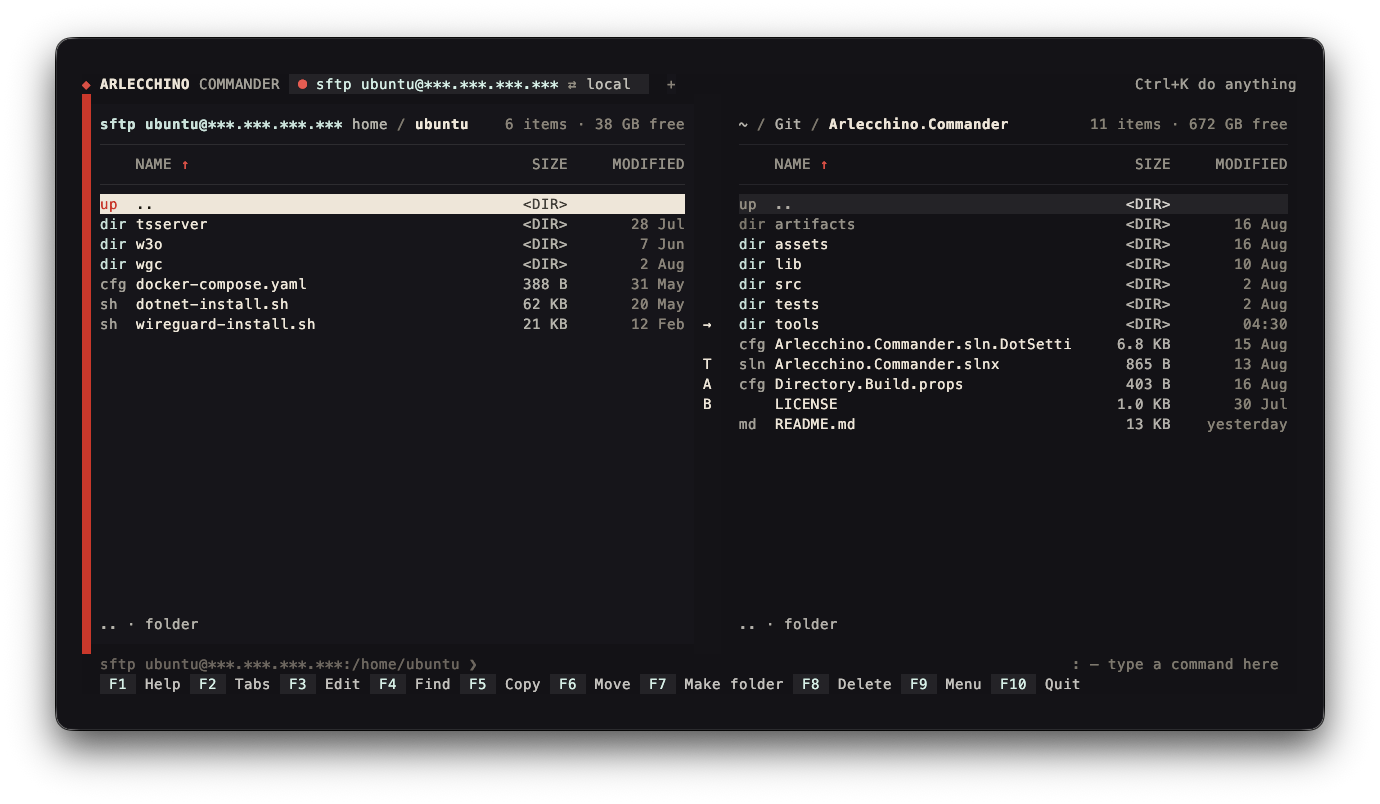Click the F1 Help function key
This screenshot has height=804, width=1380.
pos(141,685)
